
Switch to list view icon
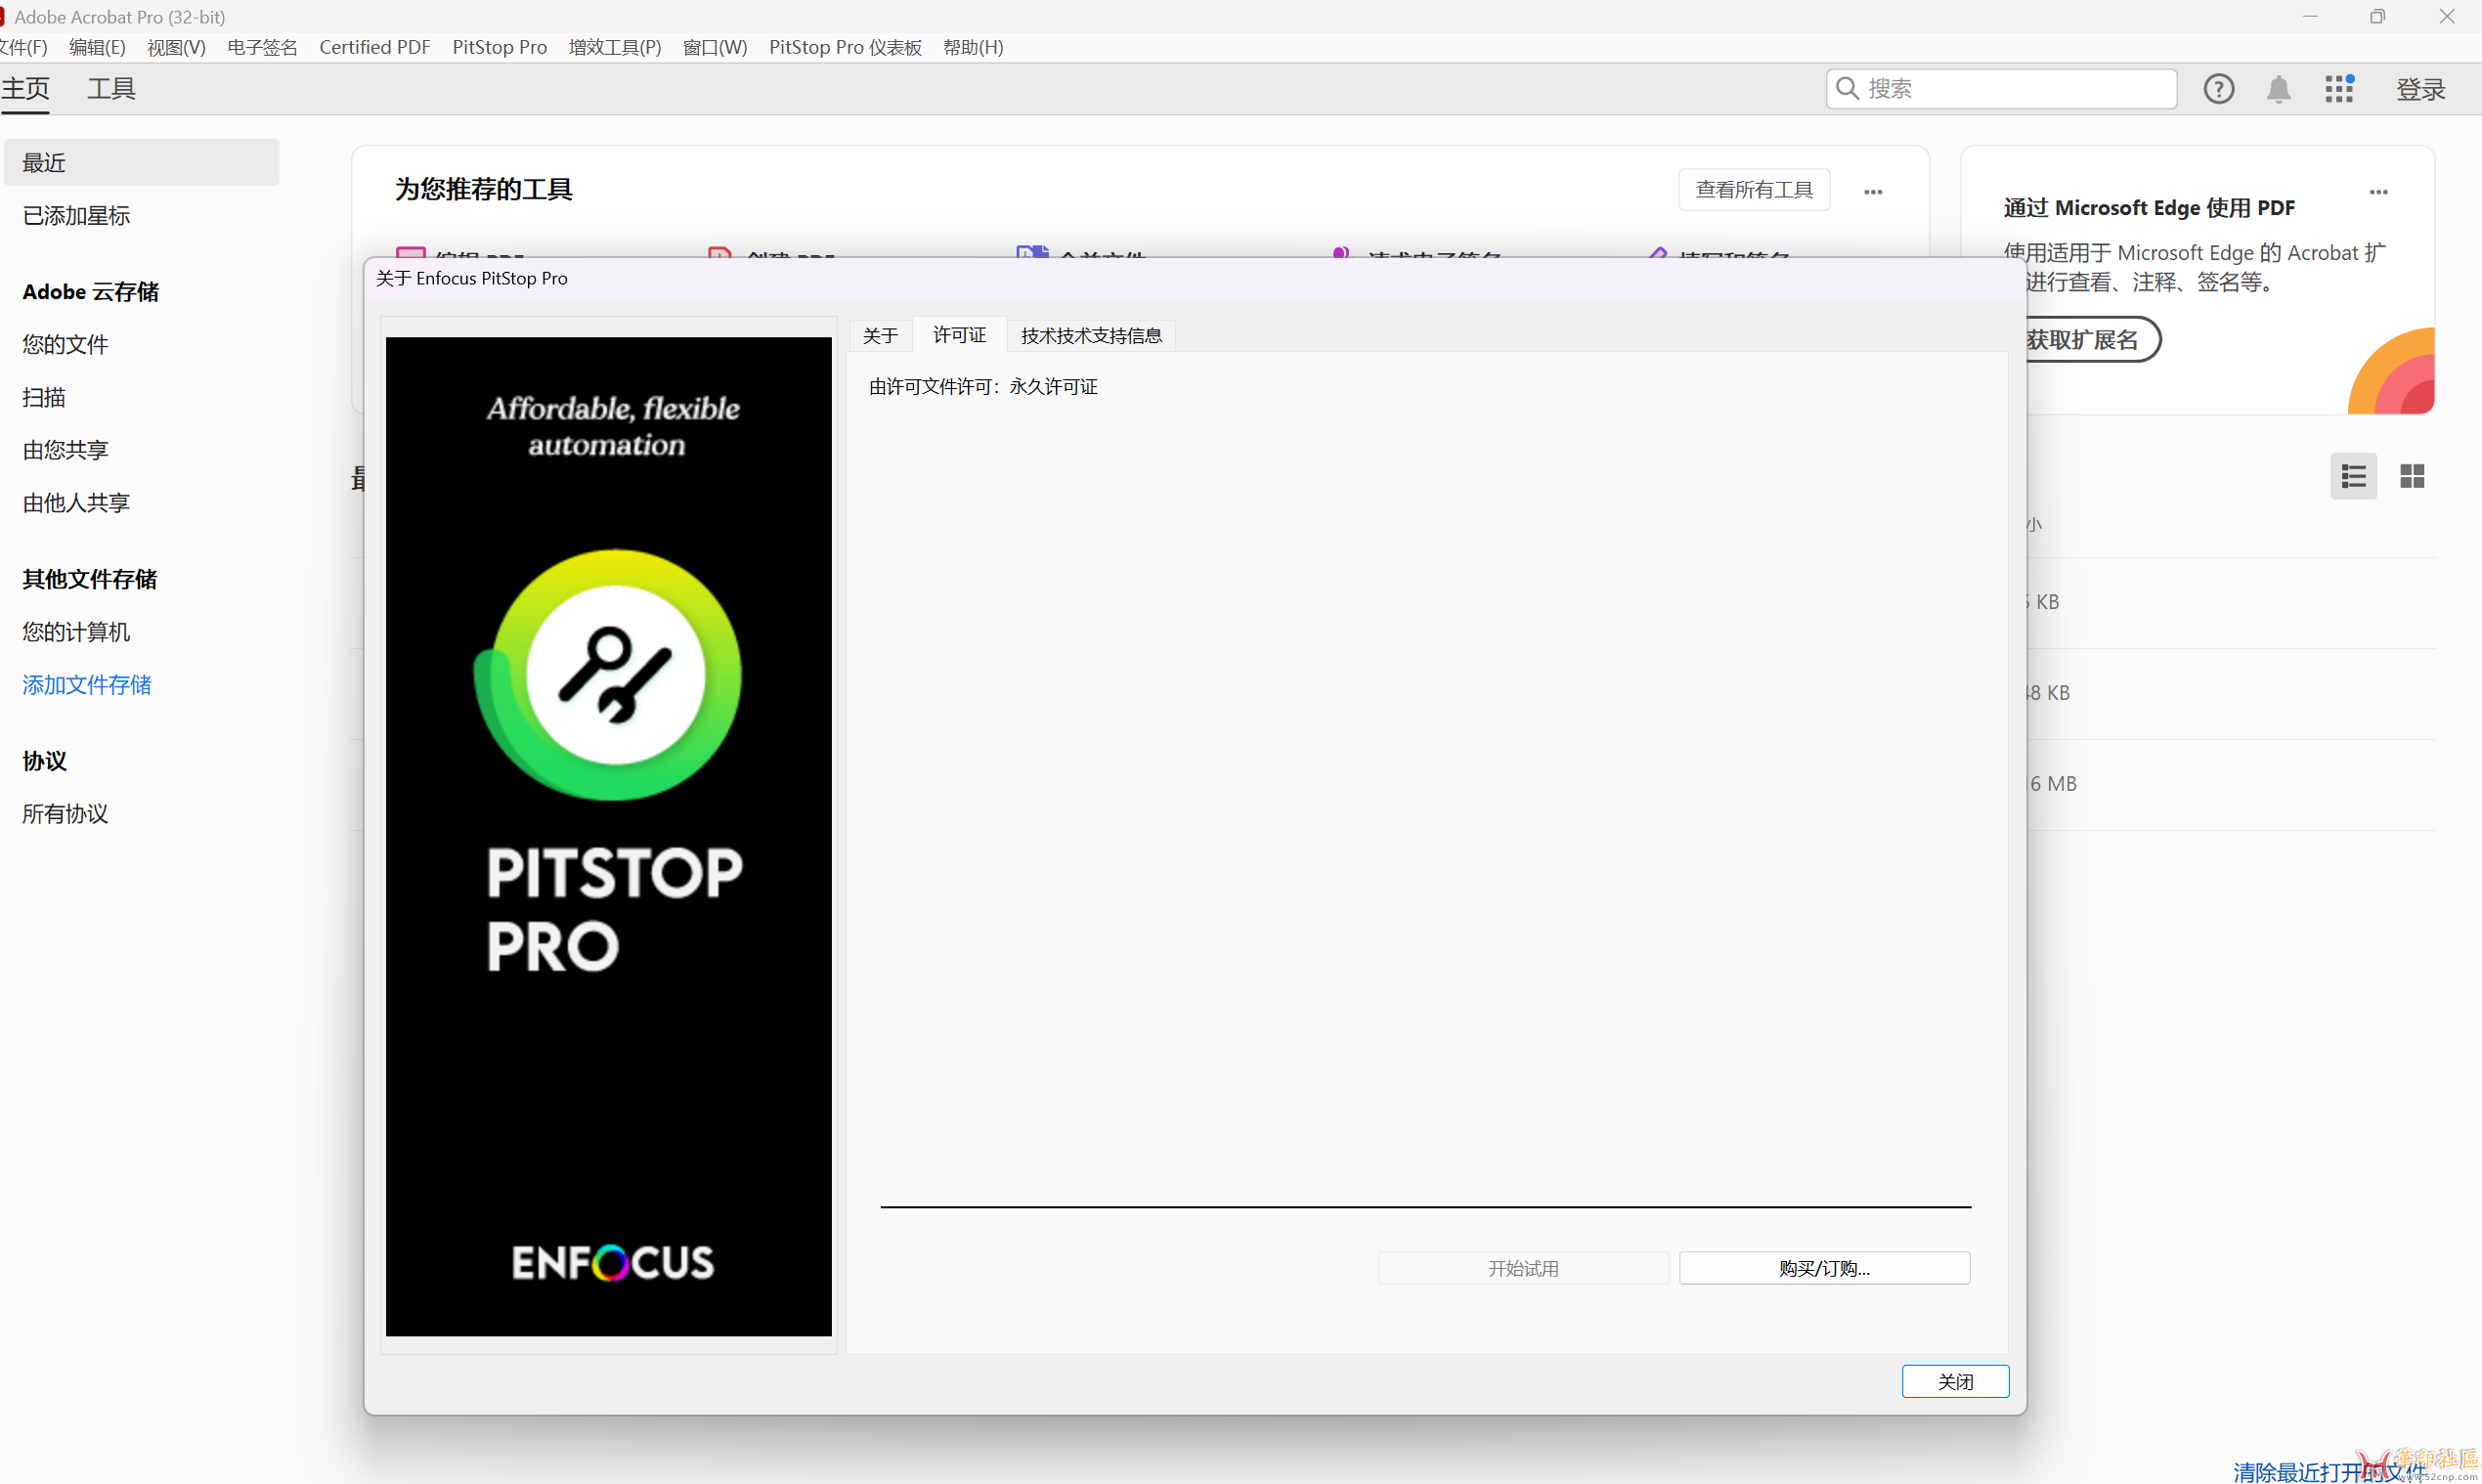(x=2353, y=476)
